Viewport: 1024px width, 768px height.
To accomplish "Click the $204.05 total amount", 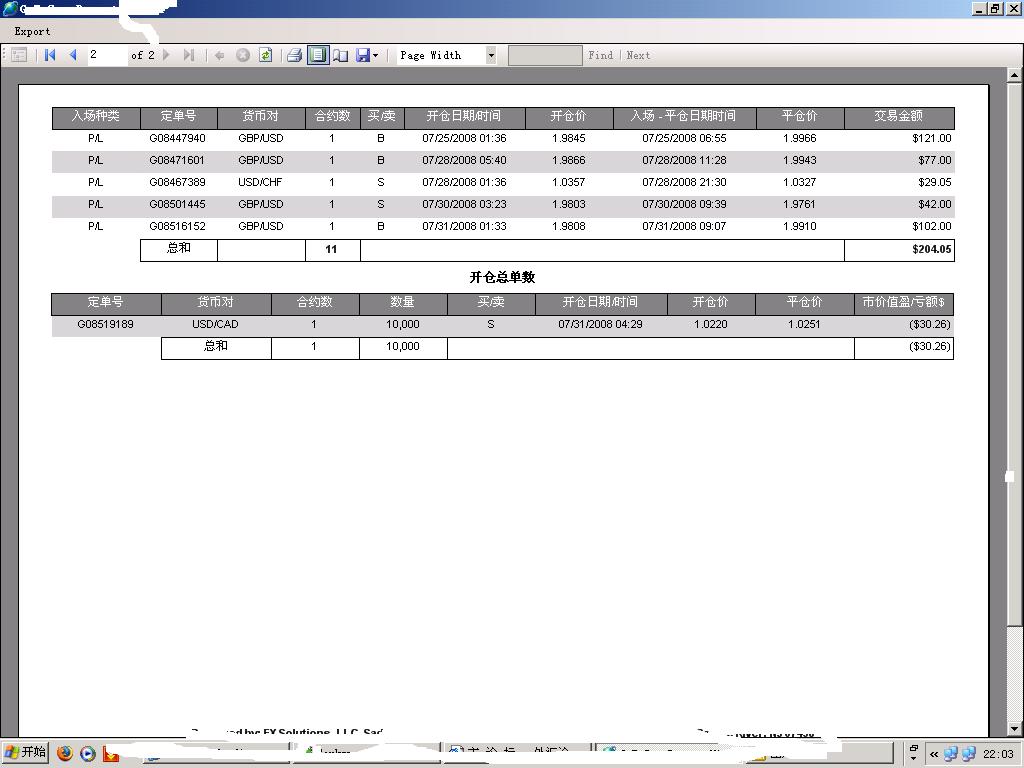I will click(931, 249).
